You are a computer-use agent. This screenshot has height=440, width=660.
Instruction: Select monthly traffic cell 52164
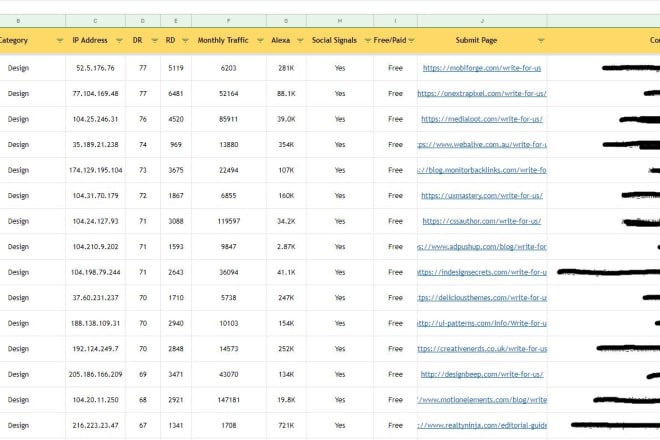pyautogui.click(x=229, y=93)
